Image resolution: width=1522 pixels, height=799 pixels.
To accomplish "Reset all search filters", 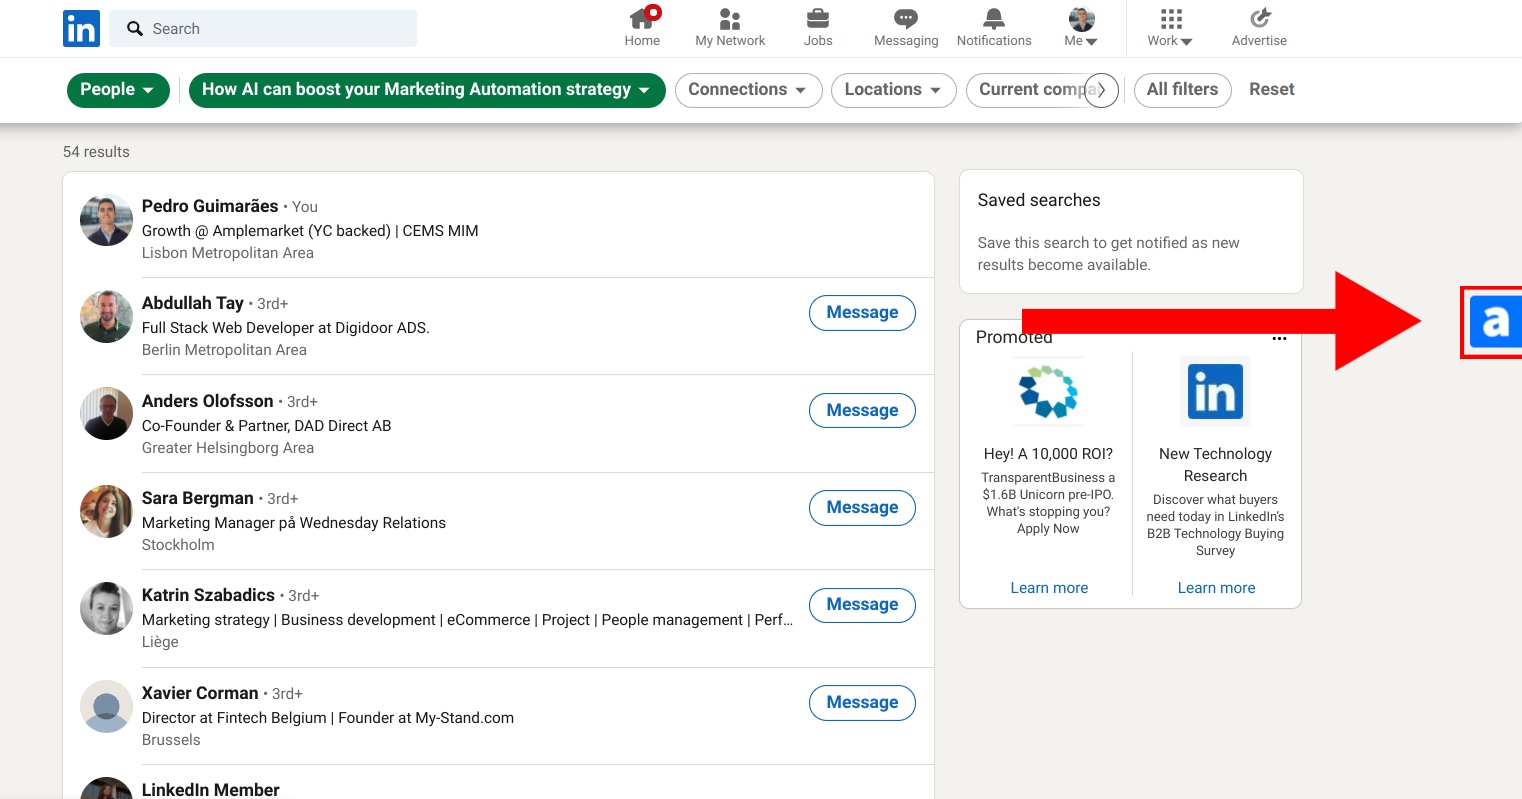I will point(1271,89).
